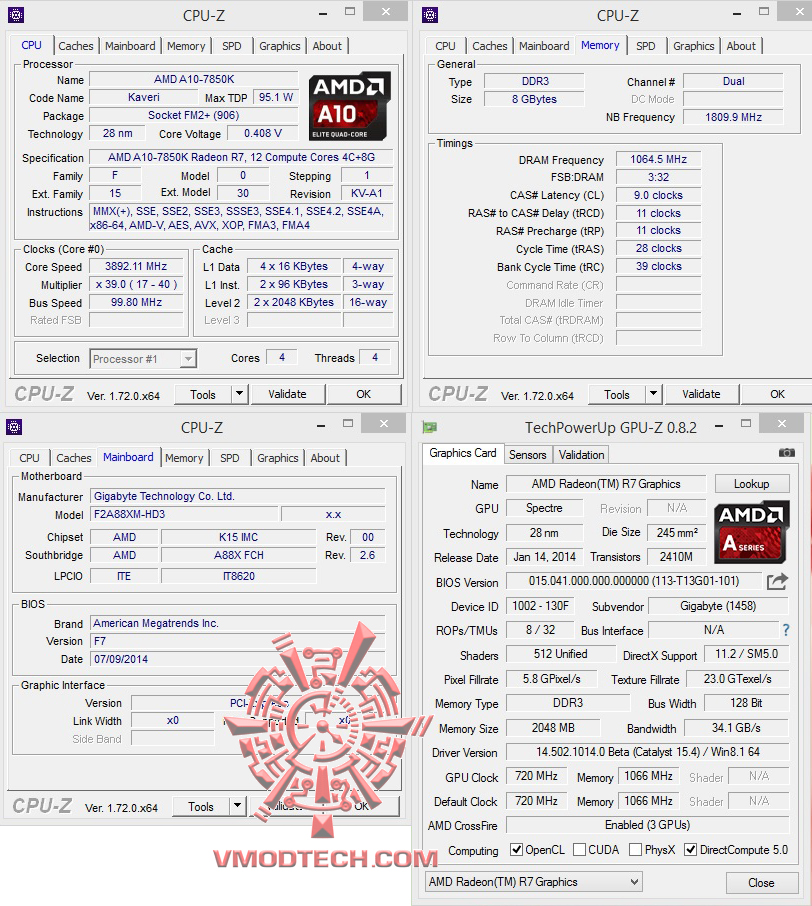Click the NB Frequency value 1809.9 MHz
This screenshot has width=812, height=906.
(x=733, y=117)
